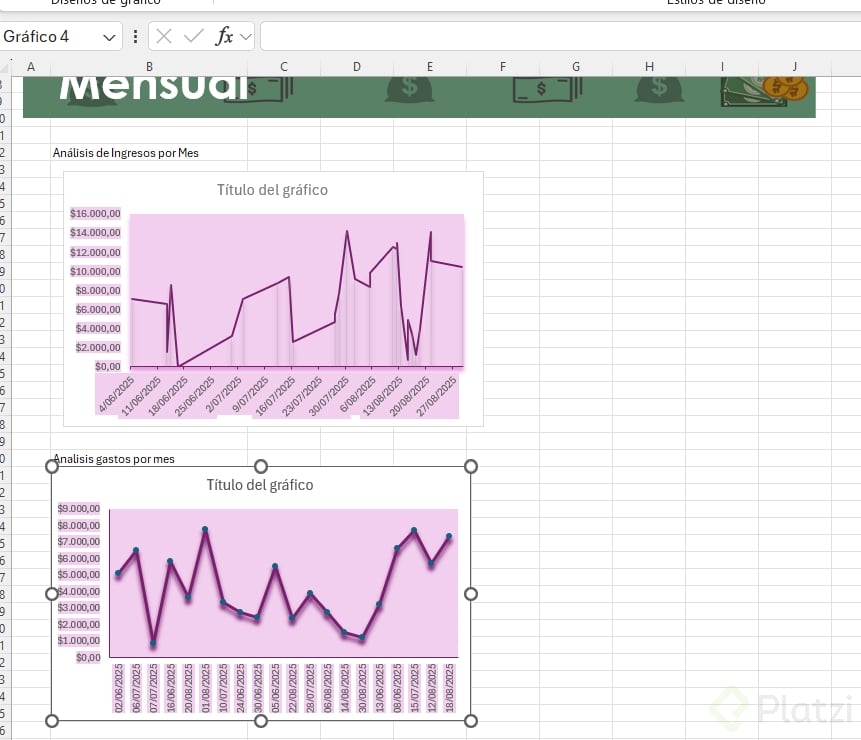The width and height of the screenshot is (861, 740).
Task: Expand the fx function dropdown arrow
Action: (x=245, y=37)
